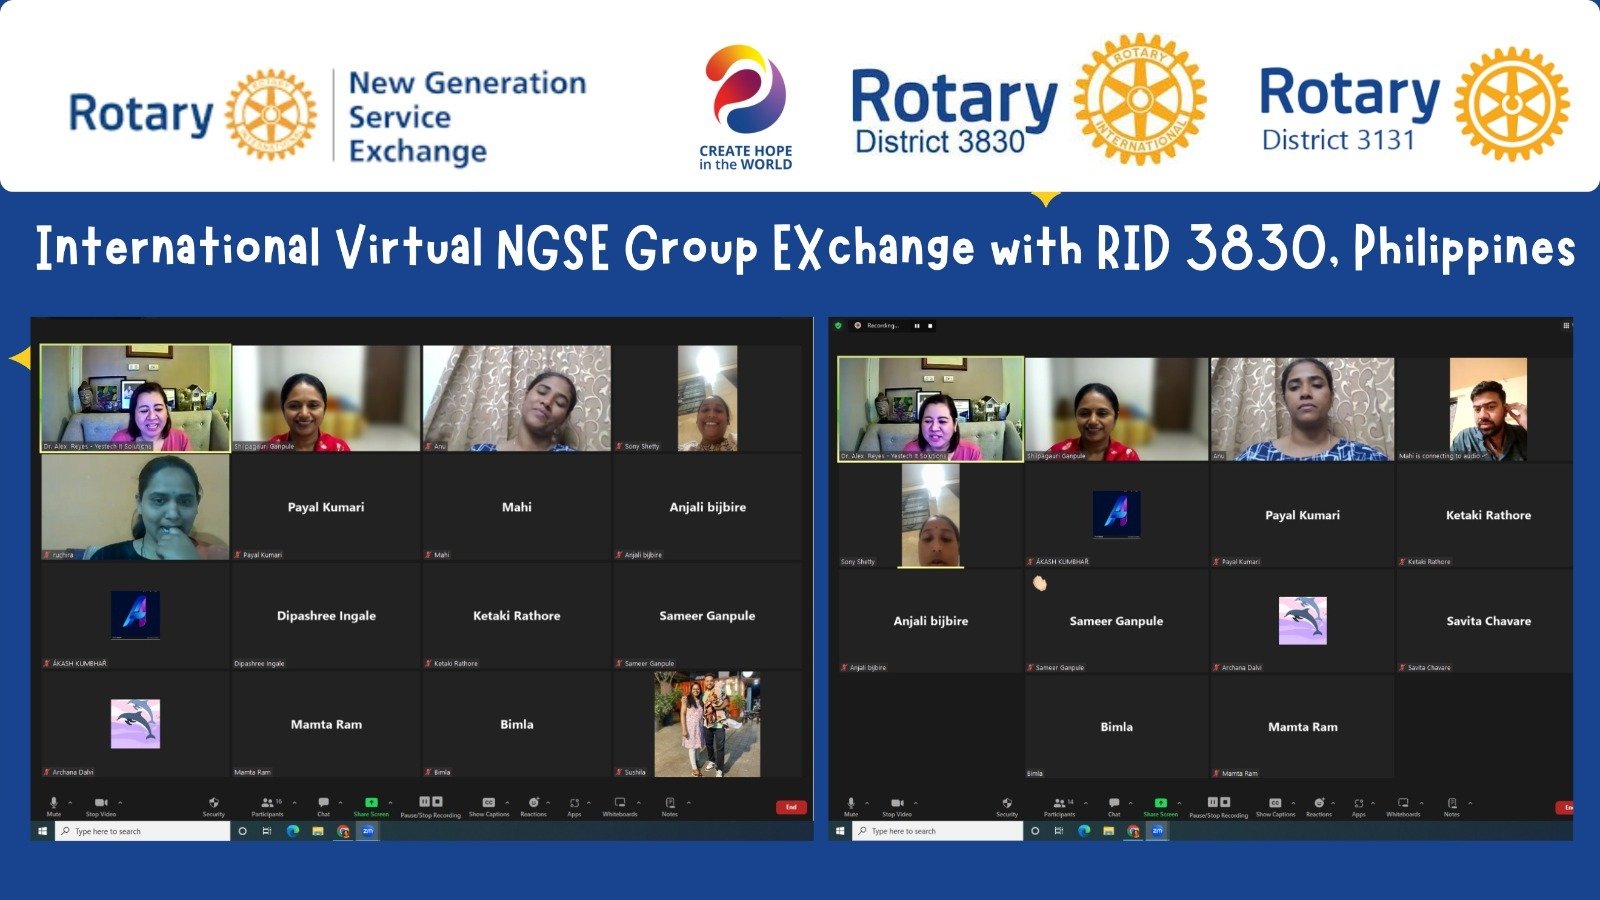
Task: Expand Participants arrow in left Zoom window
Action: point(294,802)
